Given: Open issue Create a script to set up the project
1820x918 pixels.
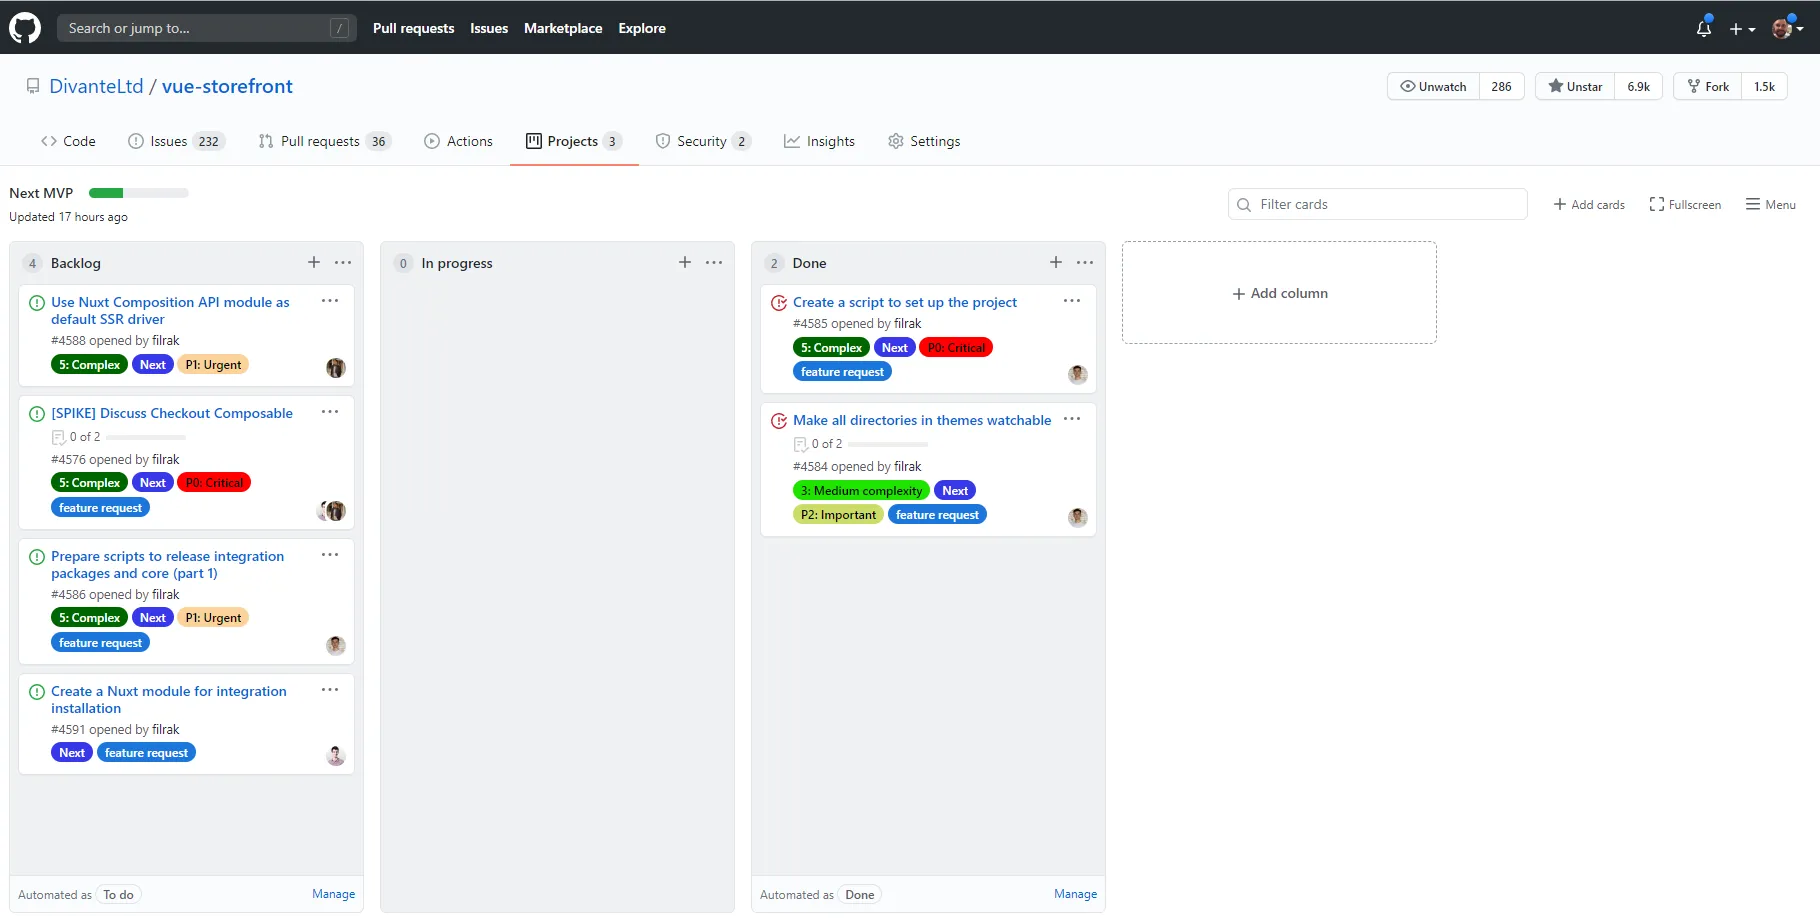Looking at the screenshot, I should click(905, 302).
